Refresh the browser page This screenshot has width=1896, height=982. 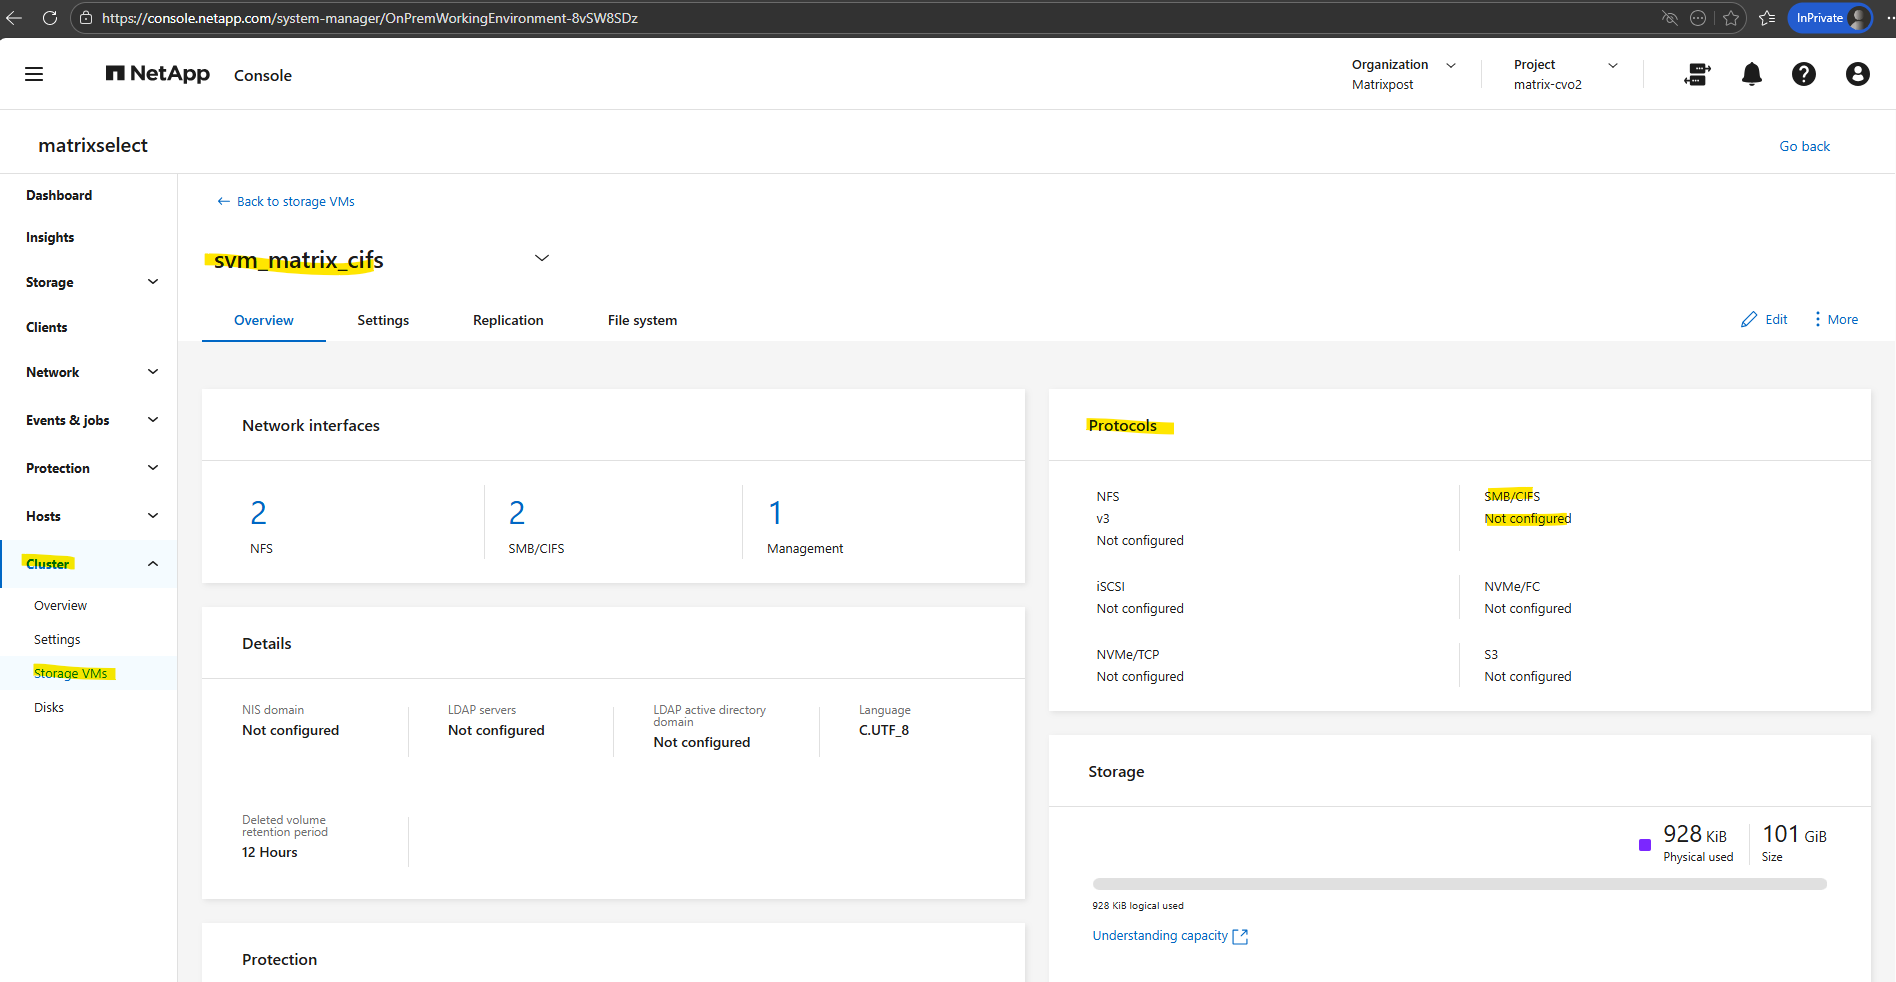tap(49, 18)
